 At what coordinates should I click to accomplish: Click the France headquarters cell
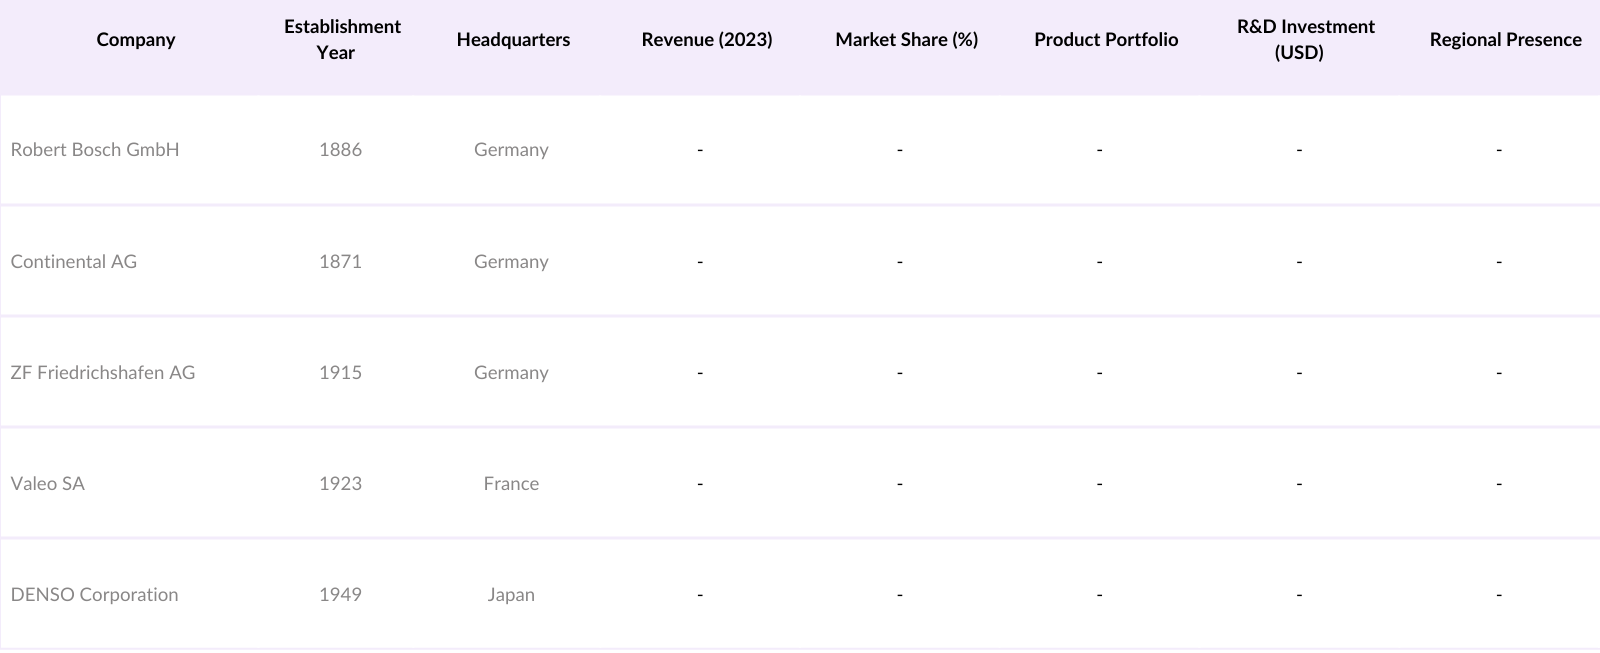point(511,484)
